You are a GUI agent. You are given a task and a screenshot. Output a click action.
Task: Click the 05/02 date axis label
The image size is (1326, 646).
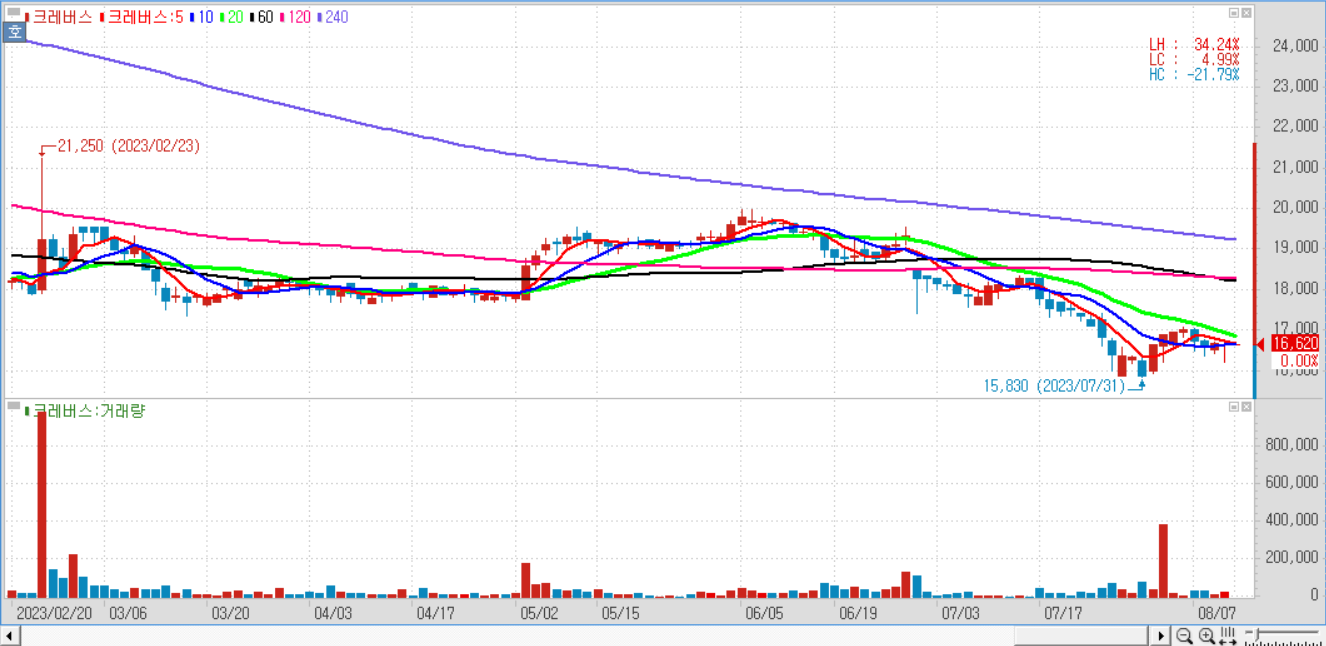540,612
